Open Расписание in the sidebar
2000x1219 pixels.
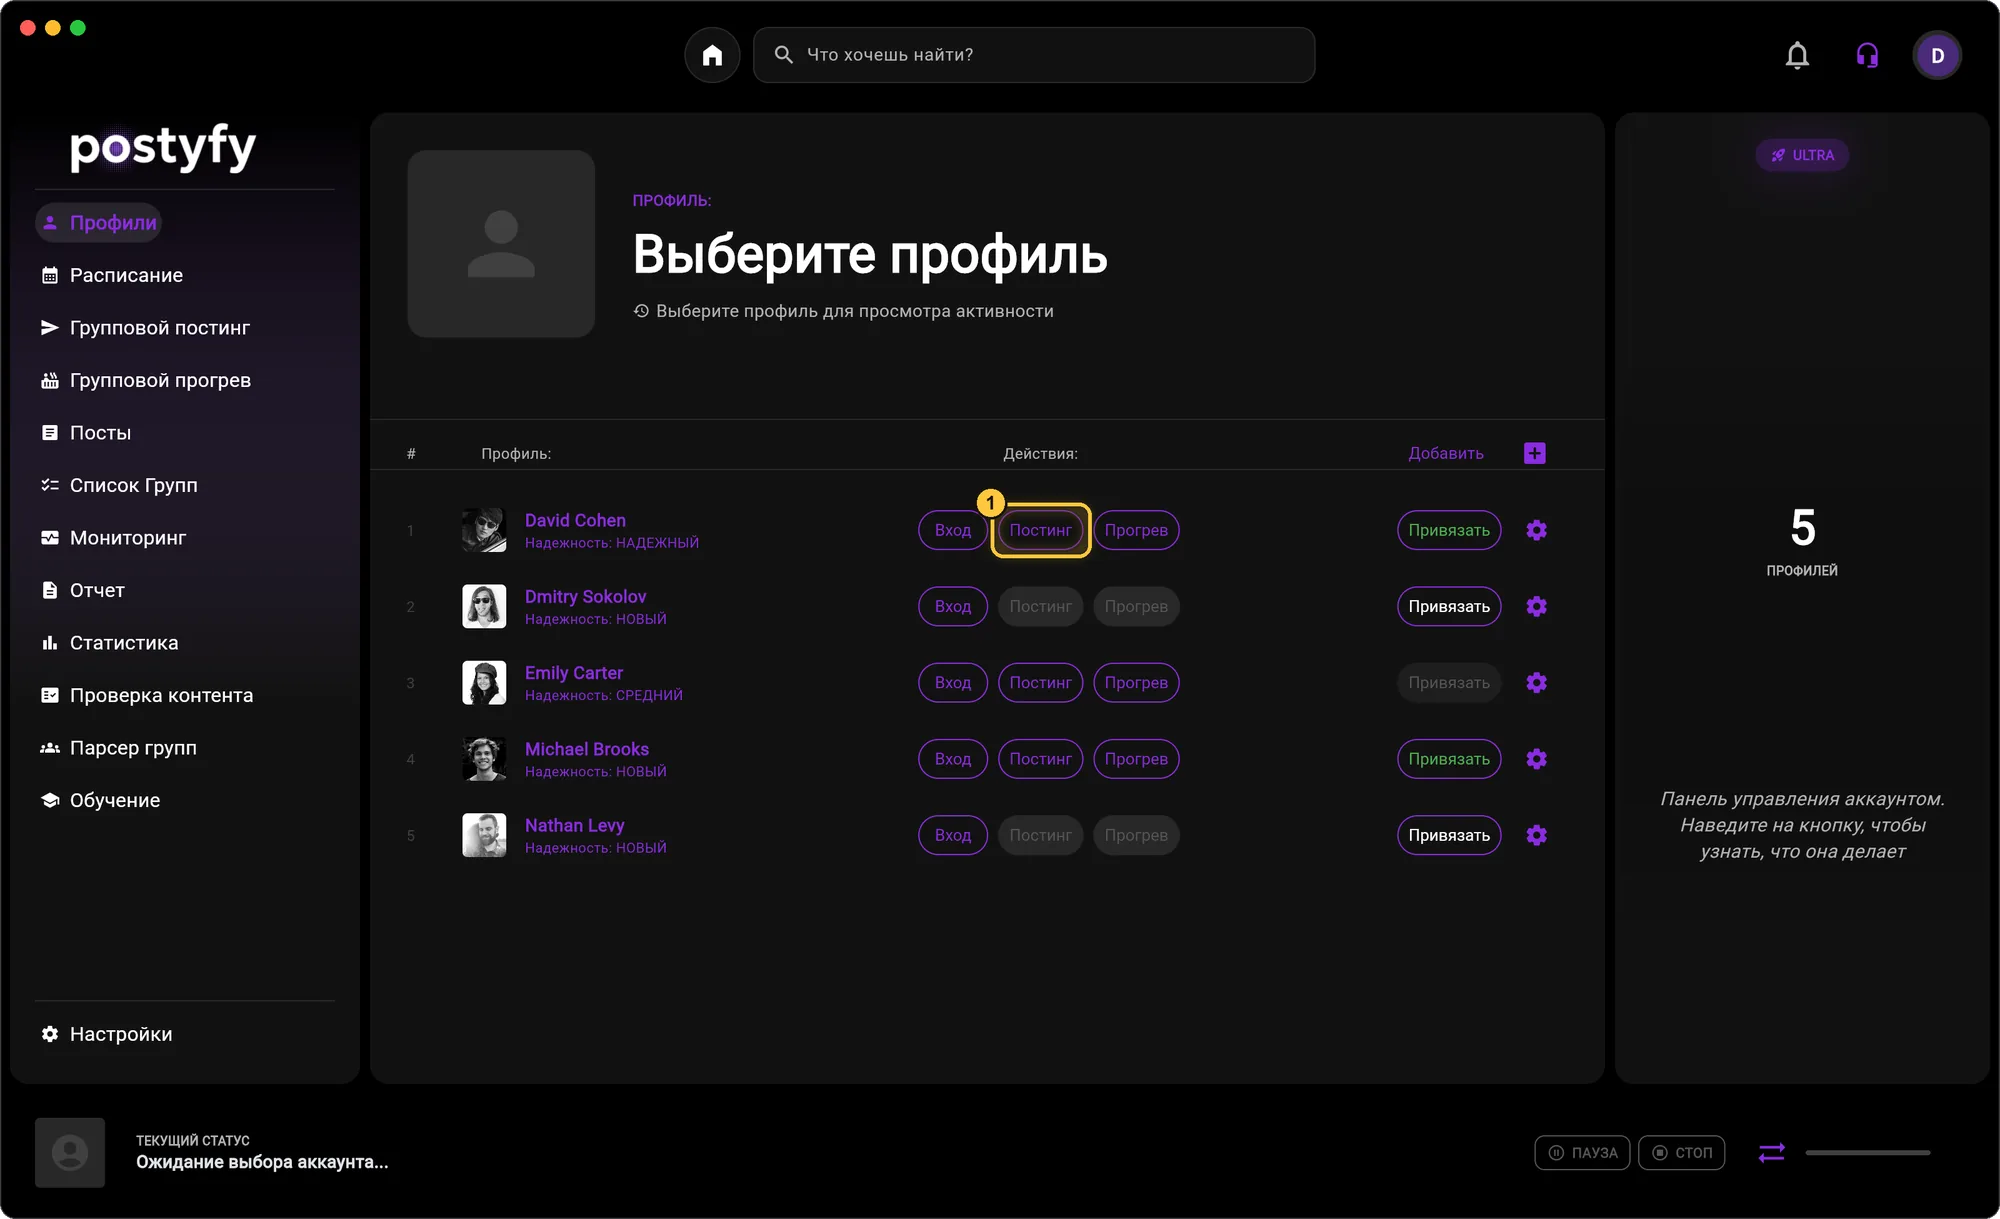112,275
